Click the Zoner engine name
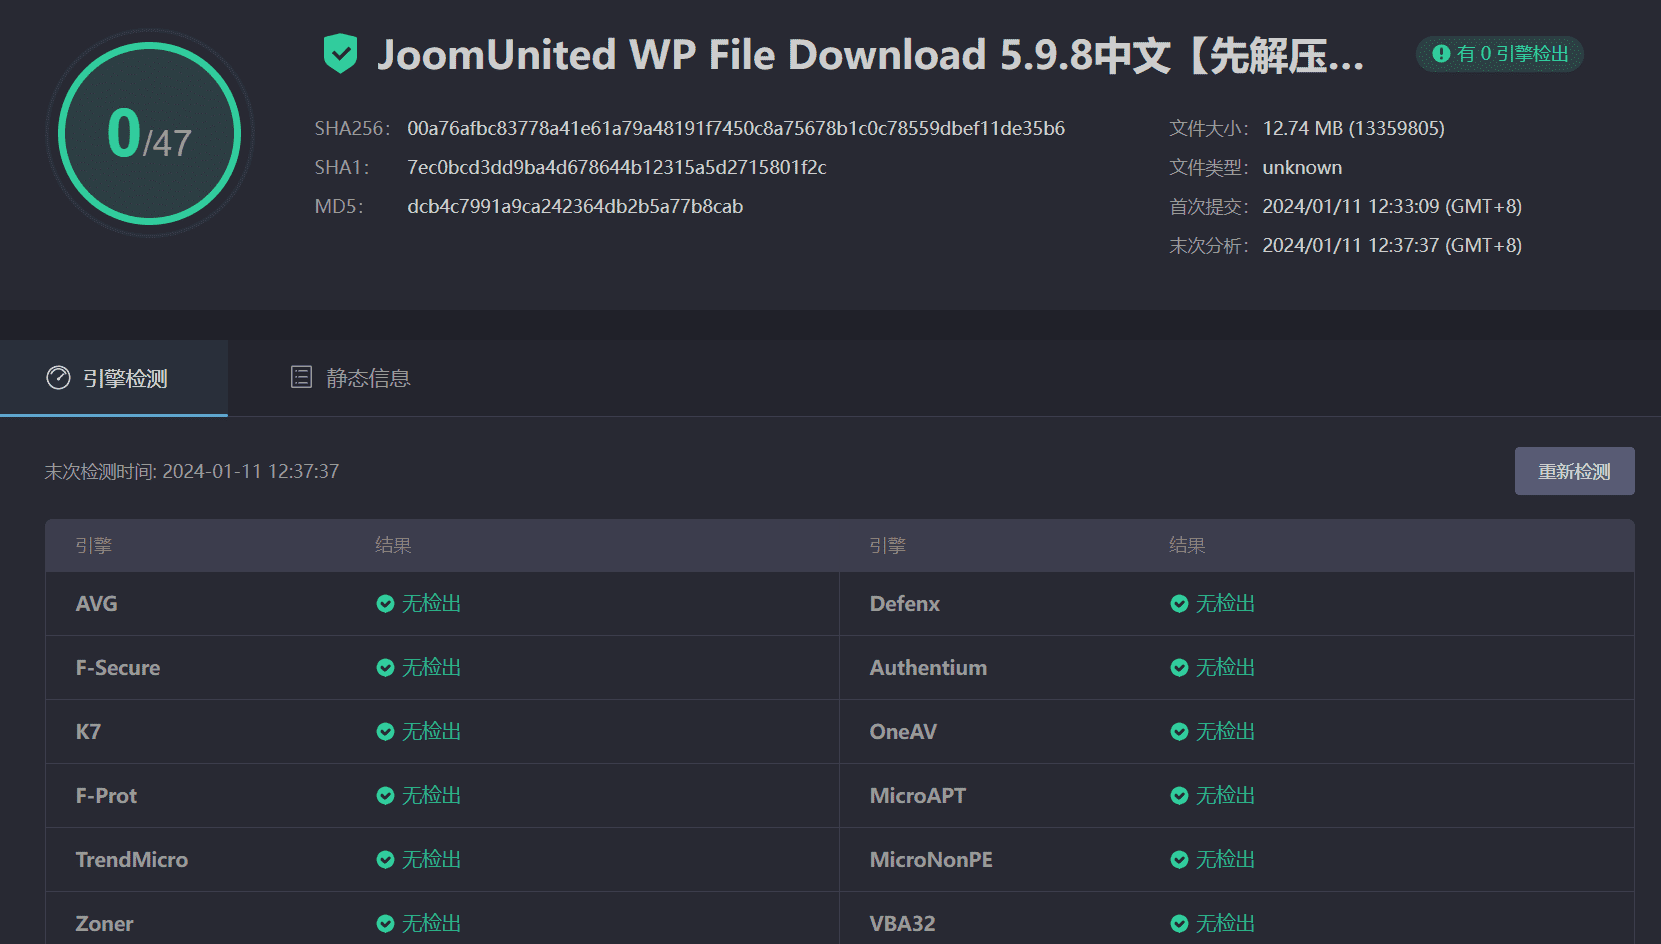The height and width of the screenshot is (944, 1661). pyautogui.click(x=105, y=924)
